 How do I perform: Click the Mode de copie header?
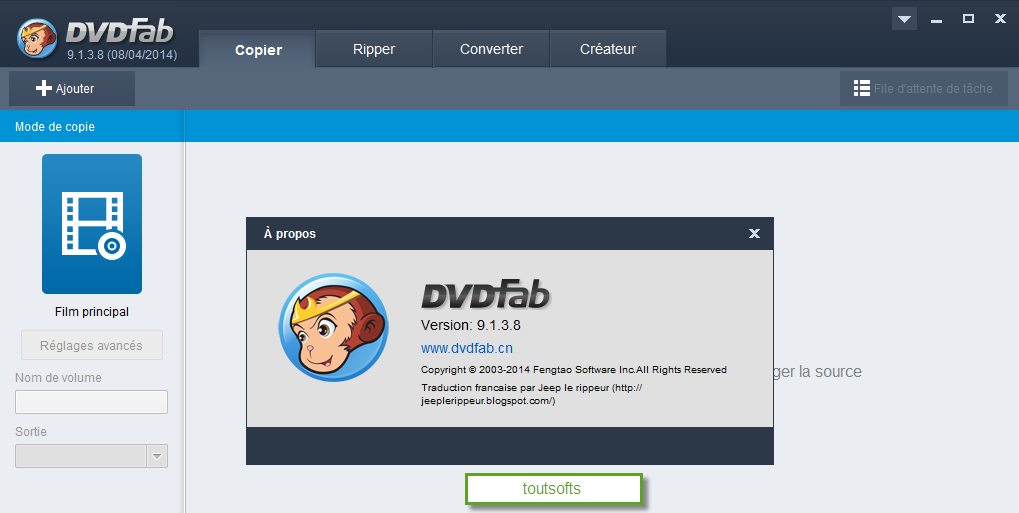point(55,127)
